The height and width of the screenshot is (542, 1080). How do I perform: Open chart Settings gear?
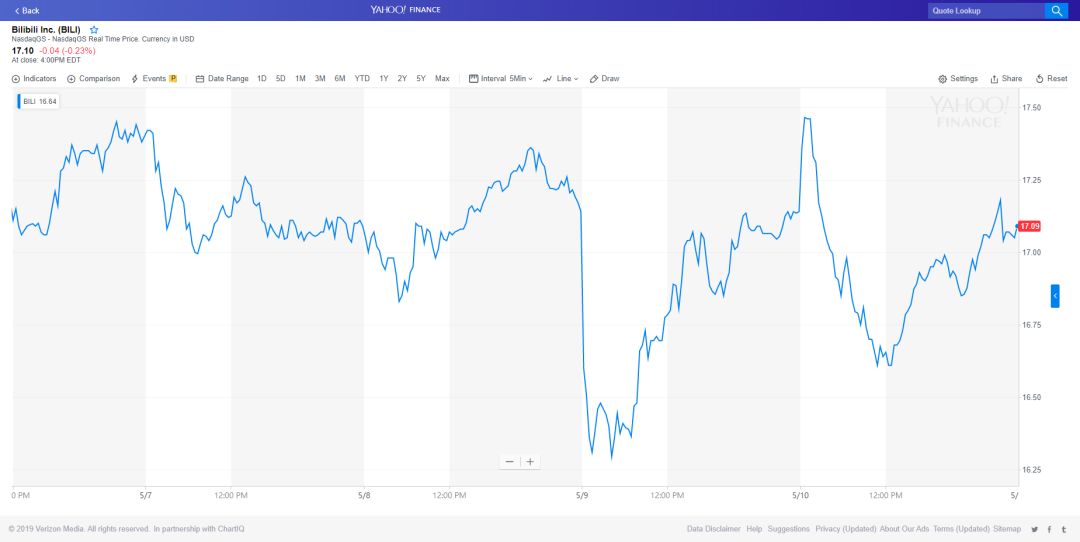point(958,79)
